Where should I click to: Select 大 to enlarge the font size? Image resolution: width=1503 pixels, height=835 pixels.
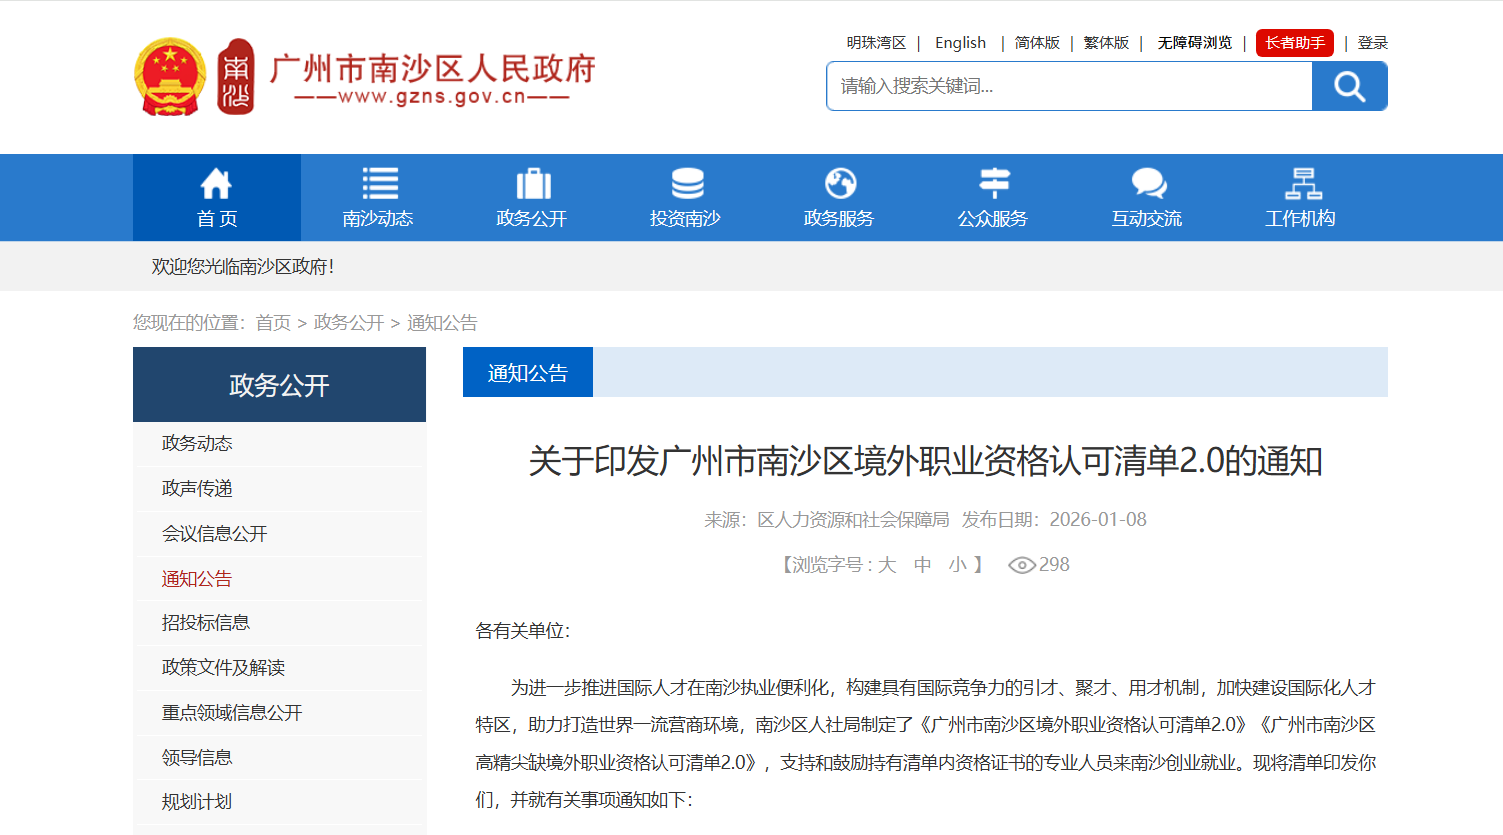coord(886,564)
